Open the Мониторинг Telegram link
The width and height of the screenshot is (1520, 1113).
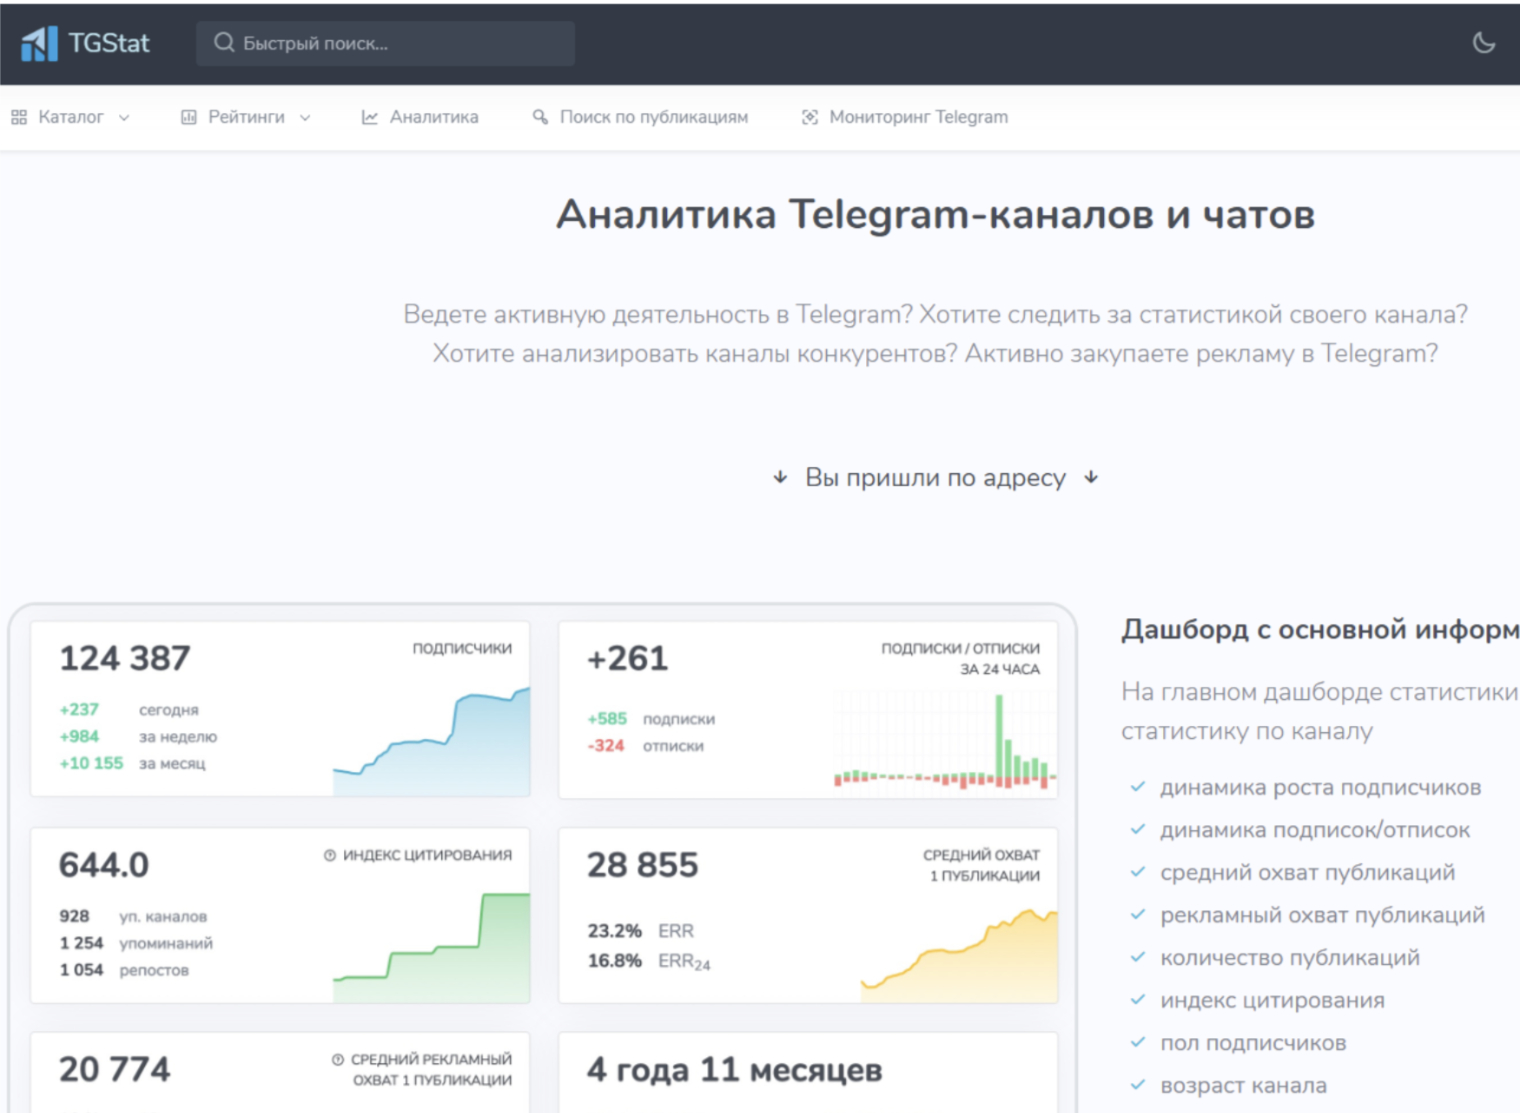click(x=918, y=117)
